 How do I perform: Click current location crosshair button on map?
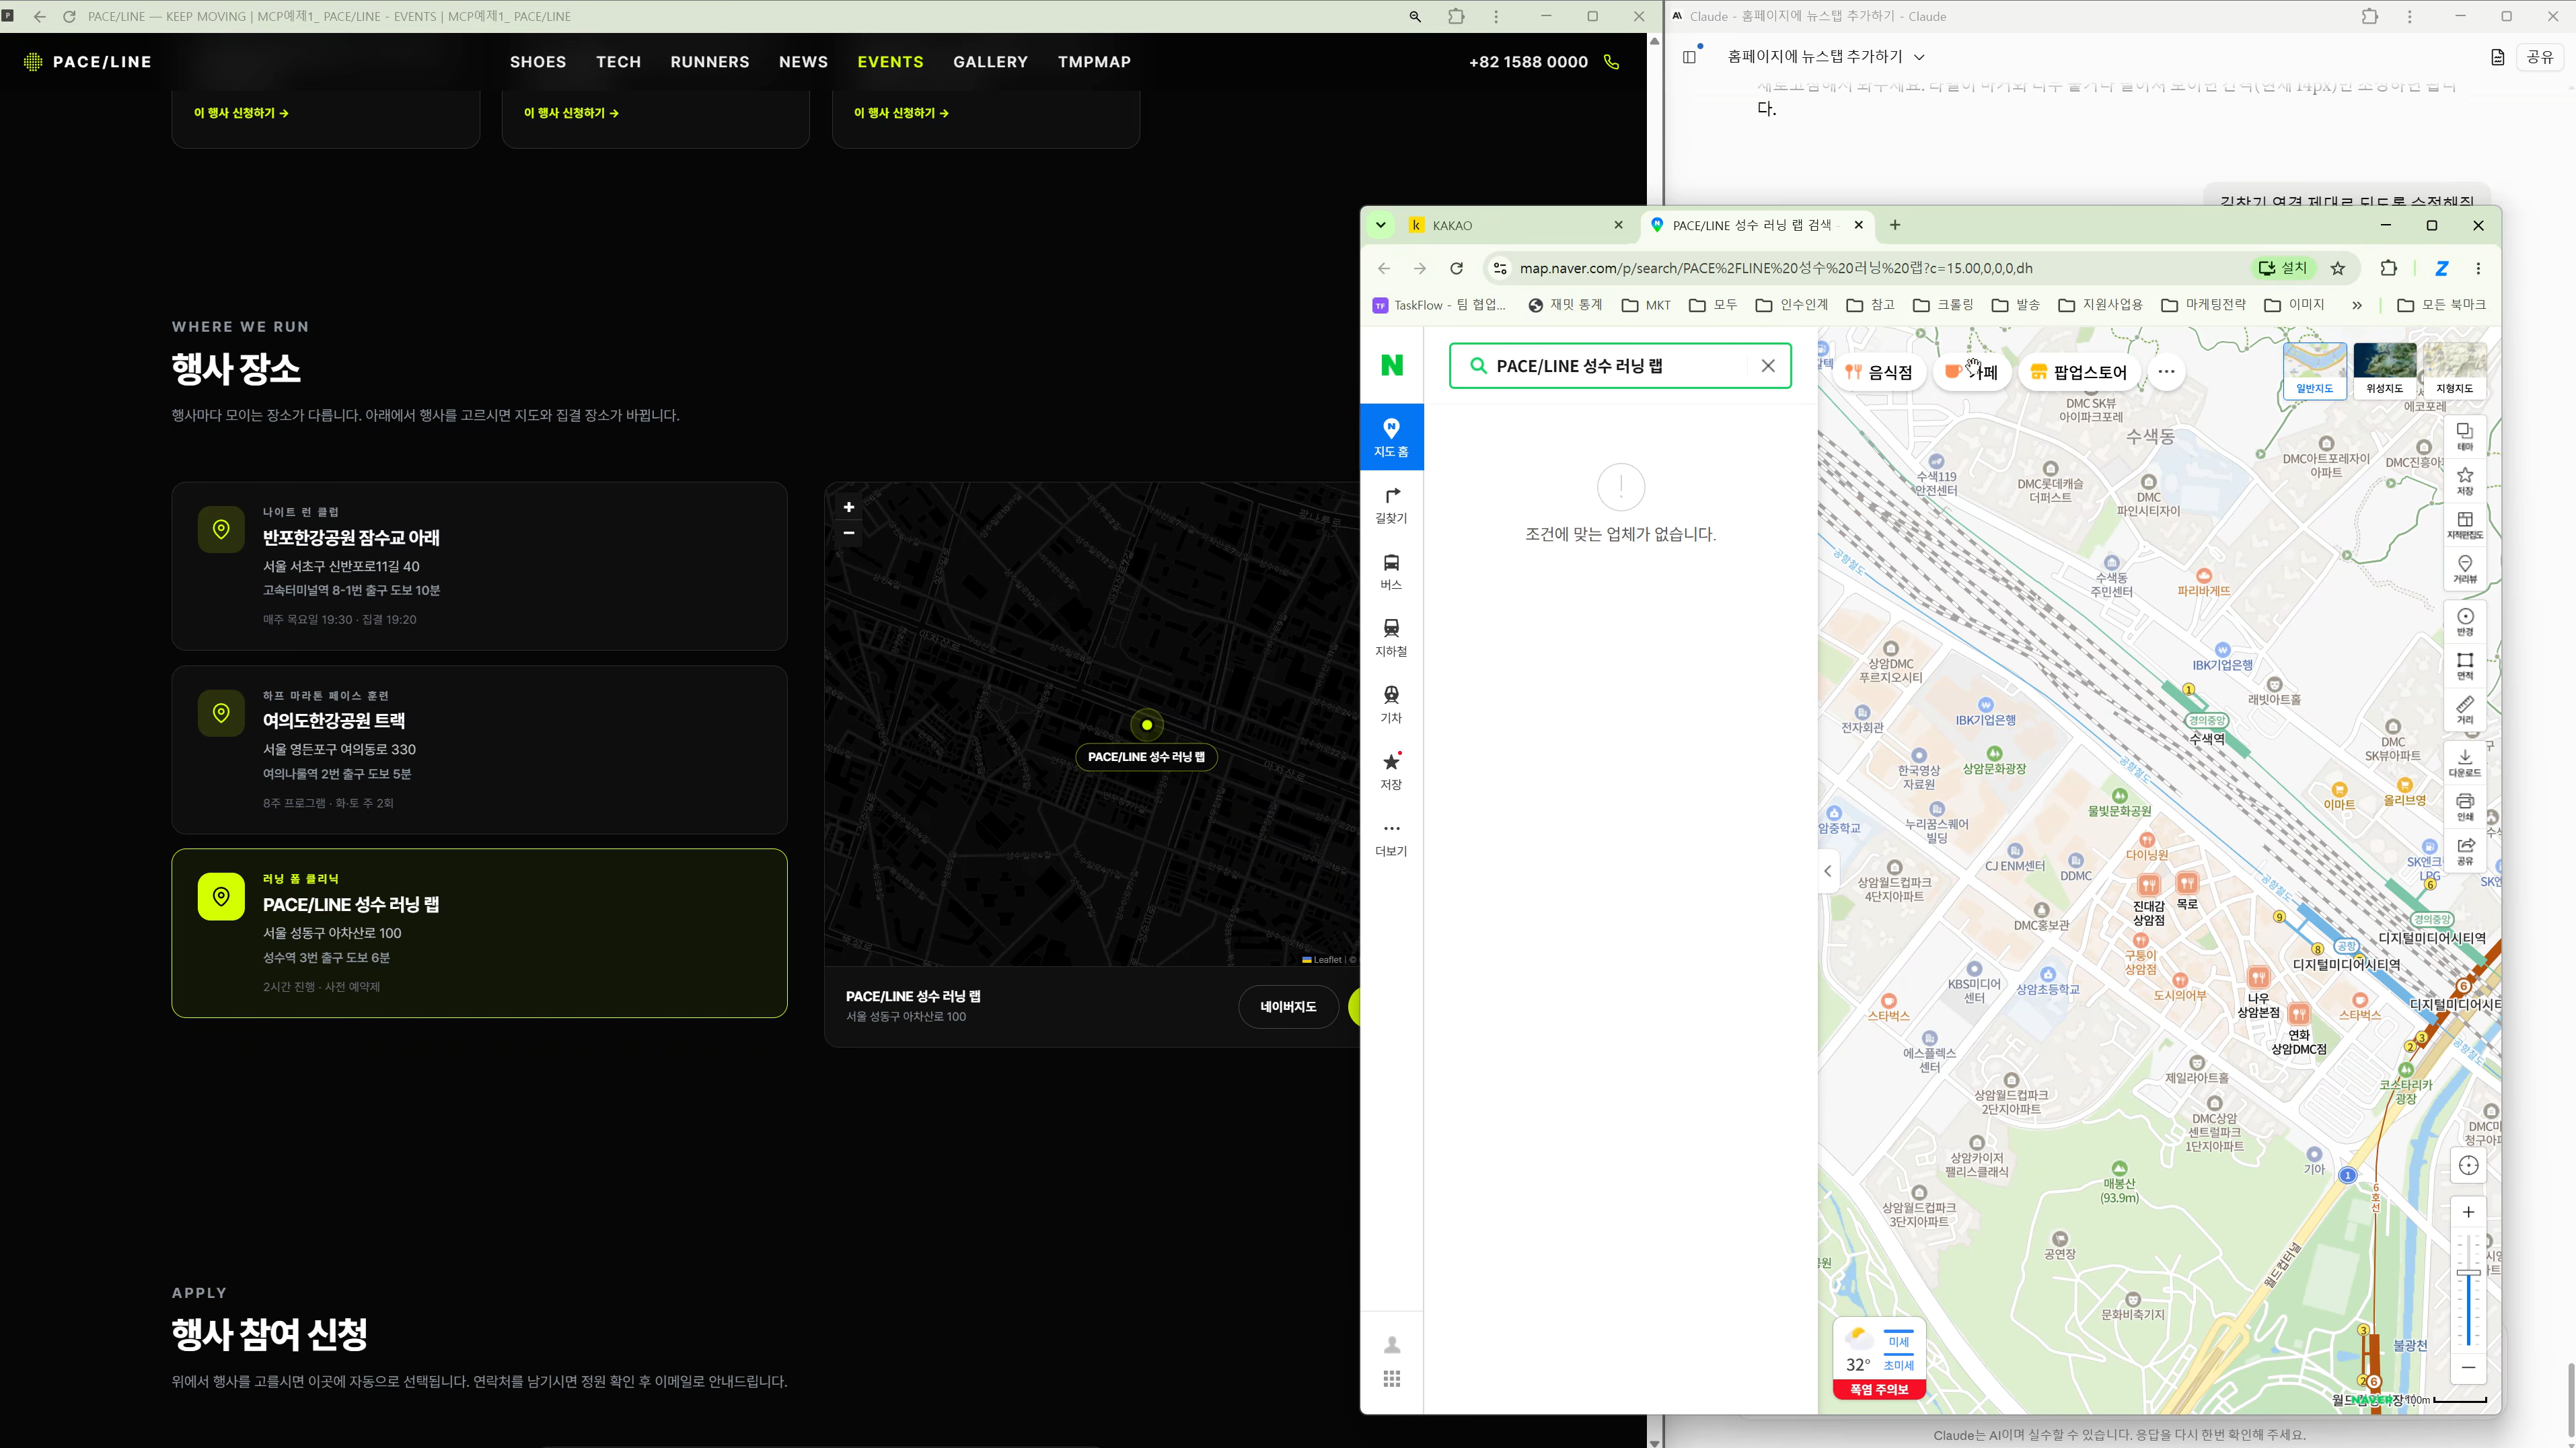point(2468,1165)
